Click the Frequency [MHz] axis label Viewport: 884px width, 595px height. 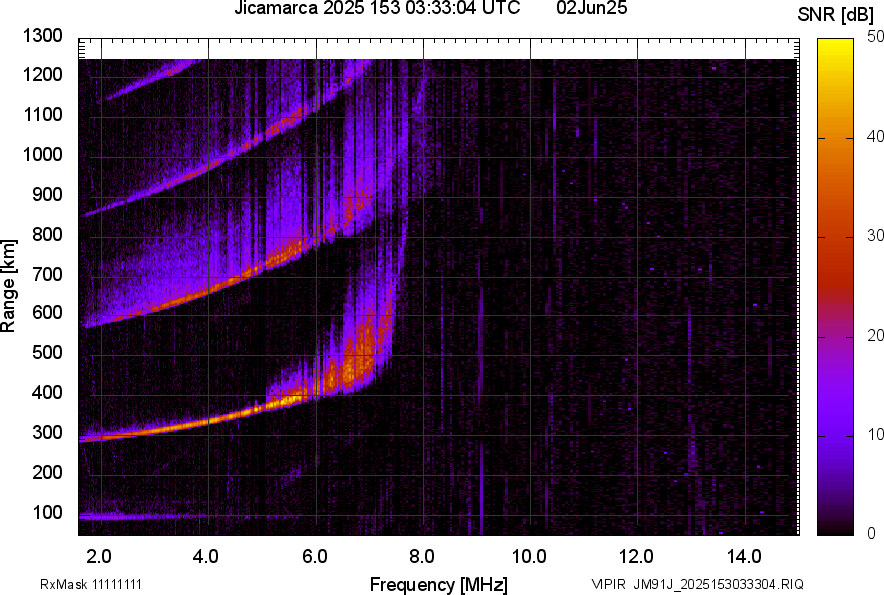pos(439,584)
